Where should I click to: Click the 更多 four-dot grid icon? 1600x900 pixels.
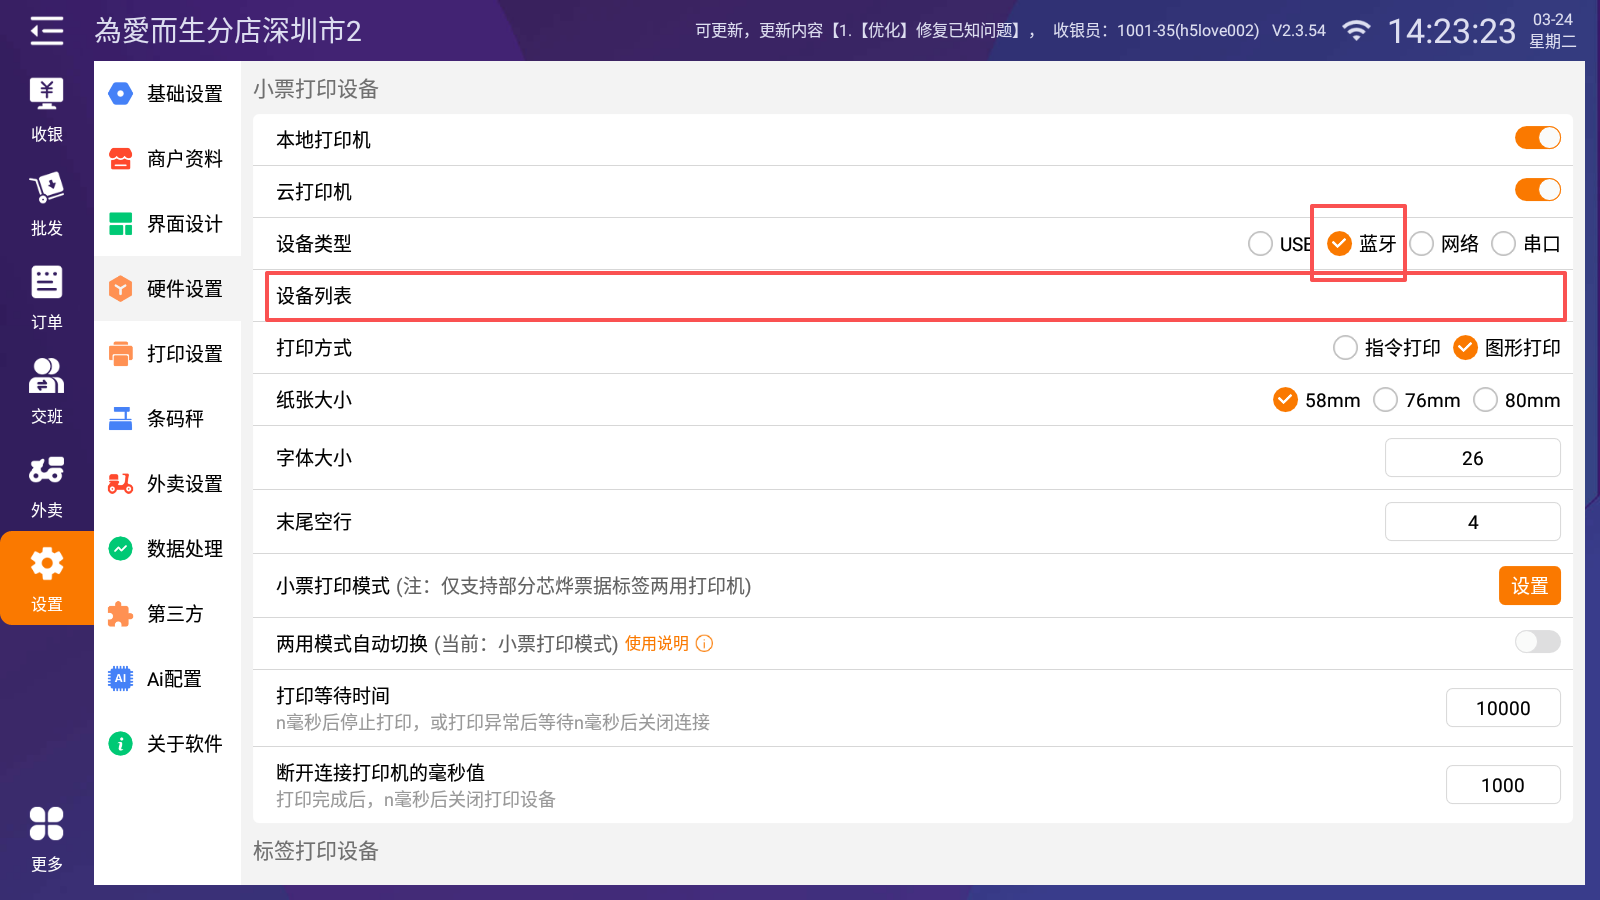pos(46,825)
